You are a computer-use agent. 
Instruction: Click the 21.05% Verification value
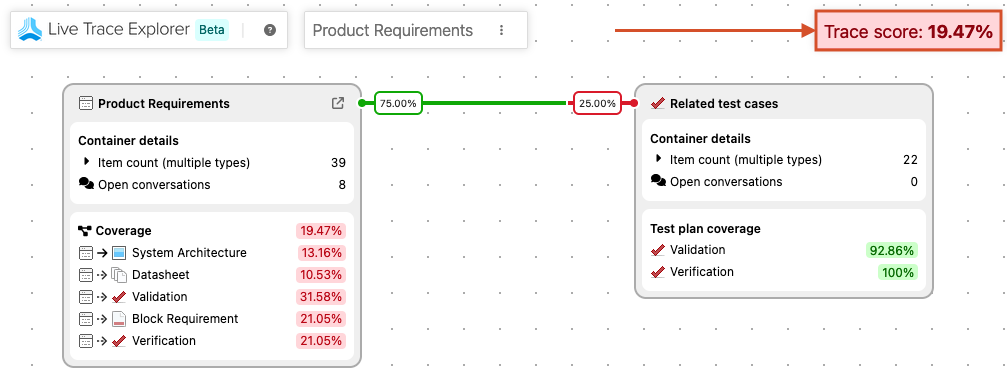321,340
